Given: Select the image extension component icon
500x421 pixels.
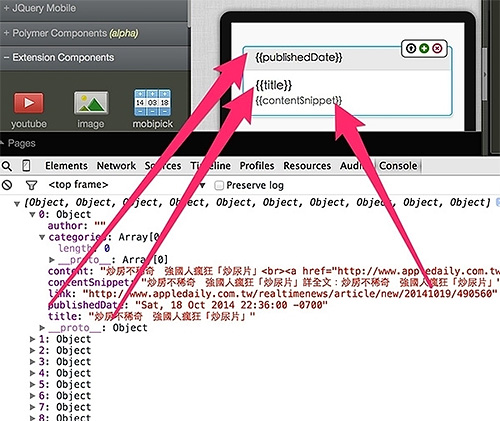Looking at the screenshot, I should (x=91, y=103).
